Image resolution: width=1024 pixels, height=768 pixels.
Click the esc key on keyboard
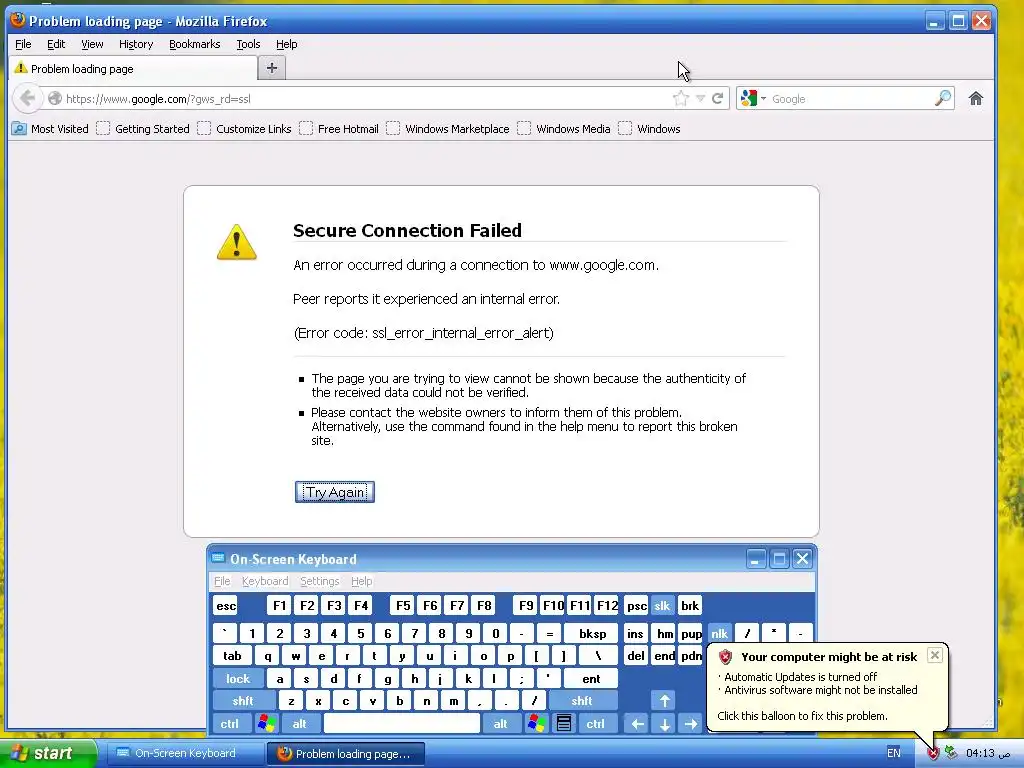pos(226,606)
